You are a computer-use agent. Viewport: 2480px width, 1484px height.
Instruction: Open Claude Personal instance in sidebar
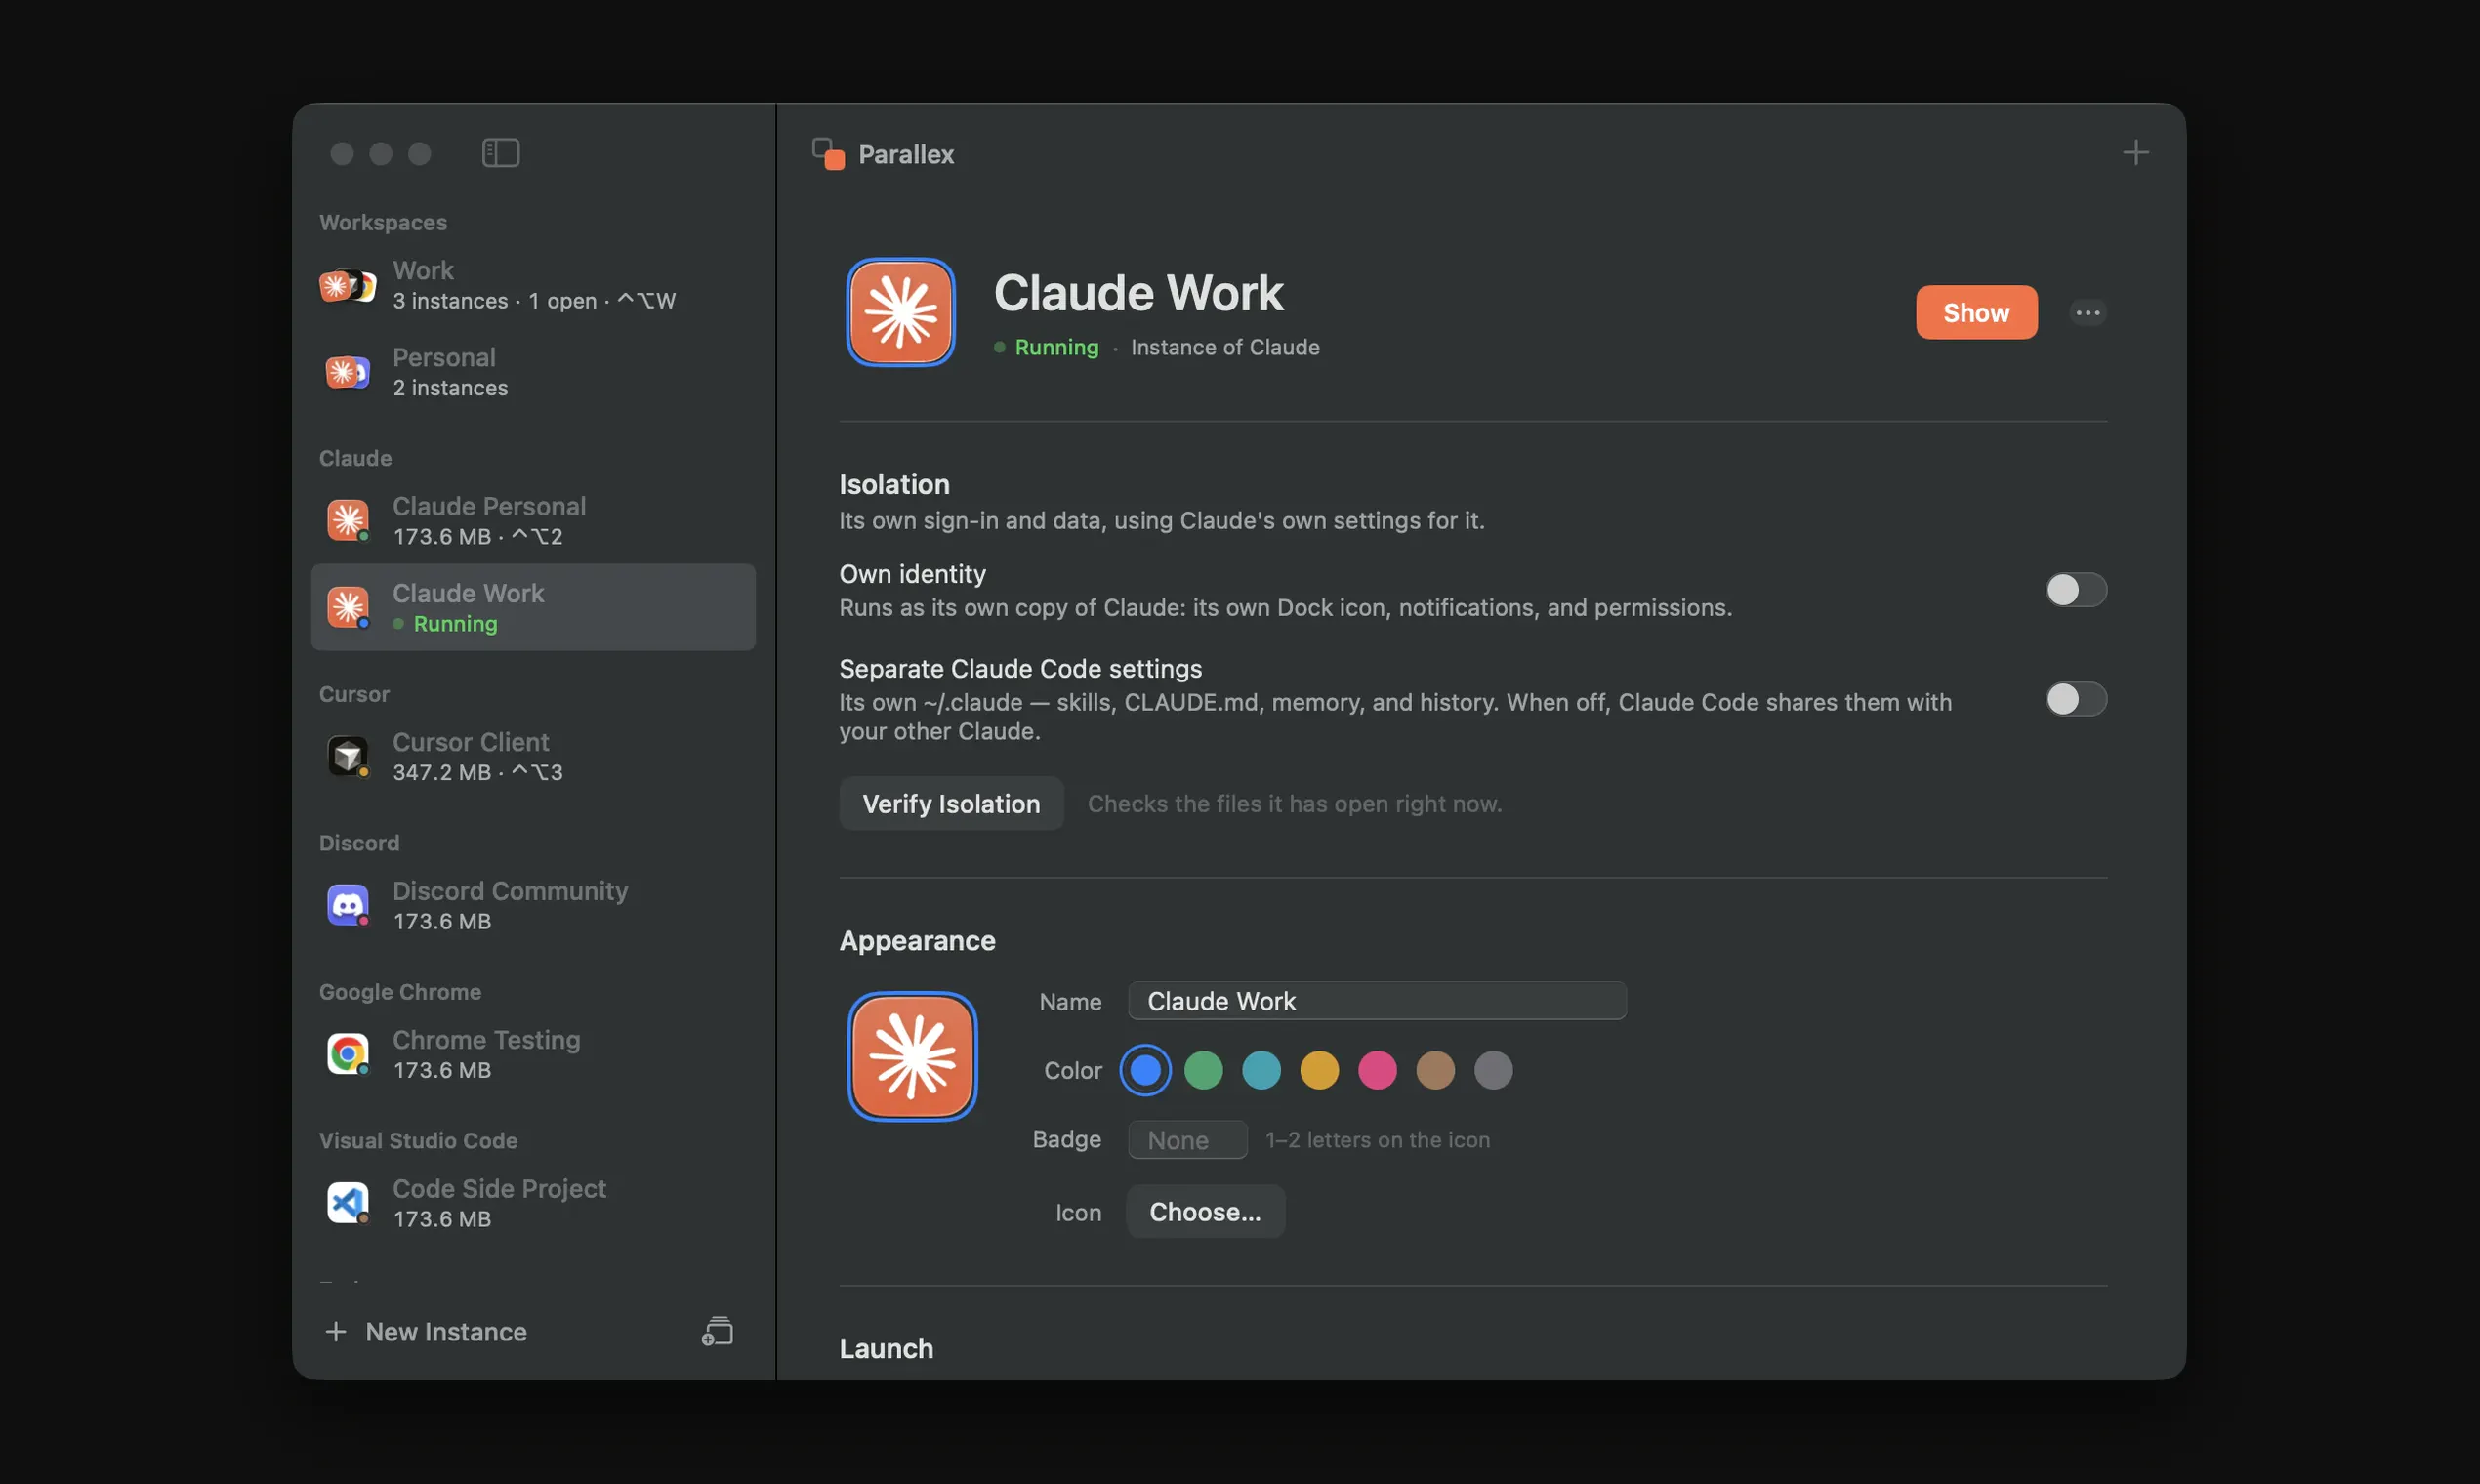[x=533, y=520]
